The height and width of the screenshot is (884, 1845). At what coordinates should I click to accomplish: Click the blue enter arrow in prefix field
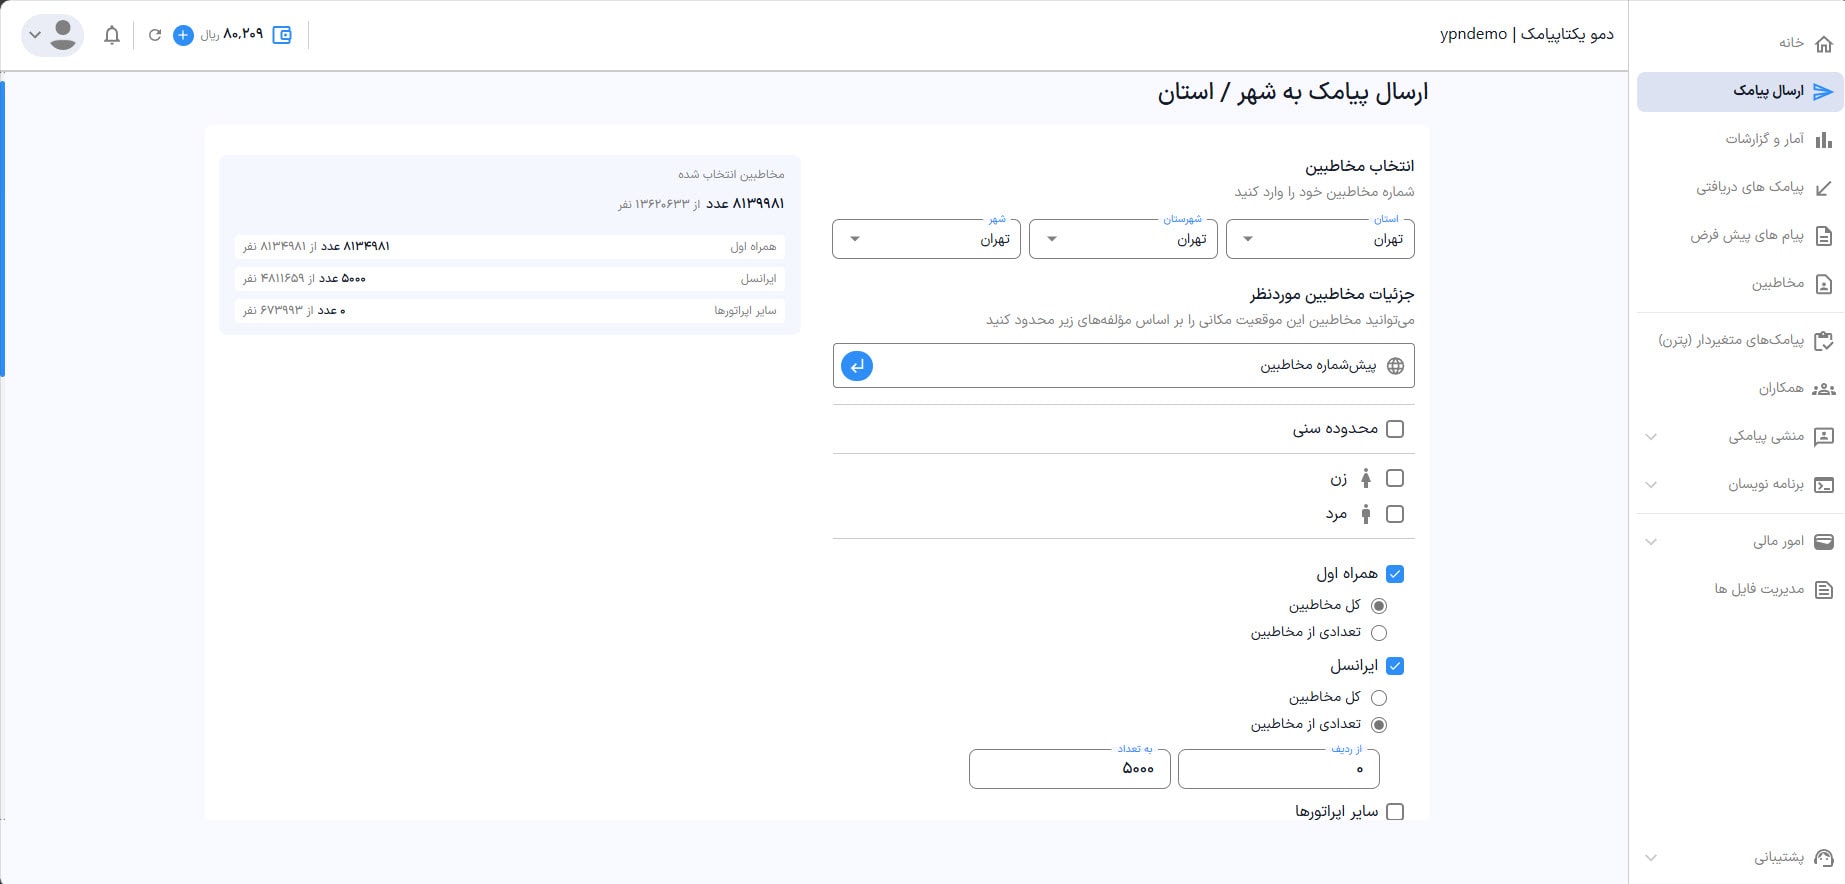pyautogui.click(x=857, y=366)
